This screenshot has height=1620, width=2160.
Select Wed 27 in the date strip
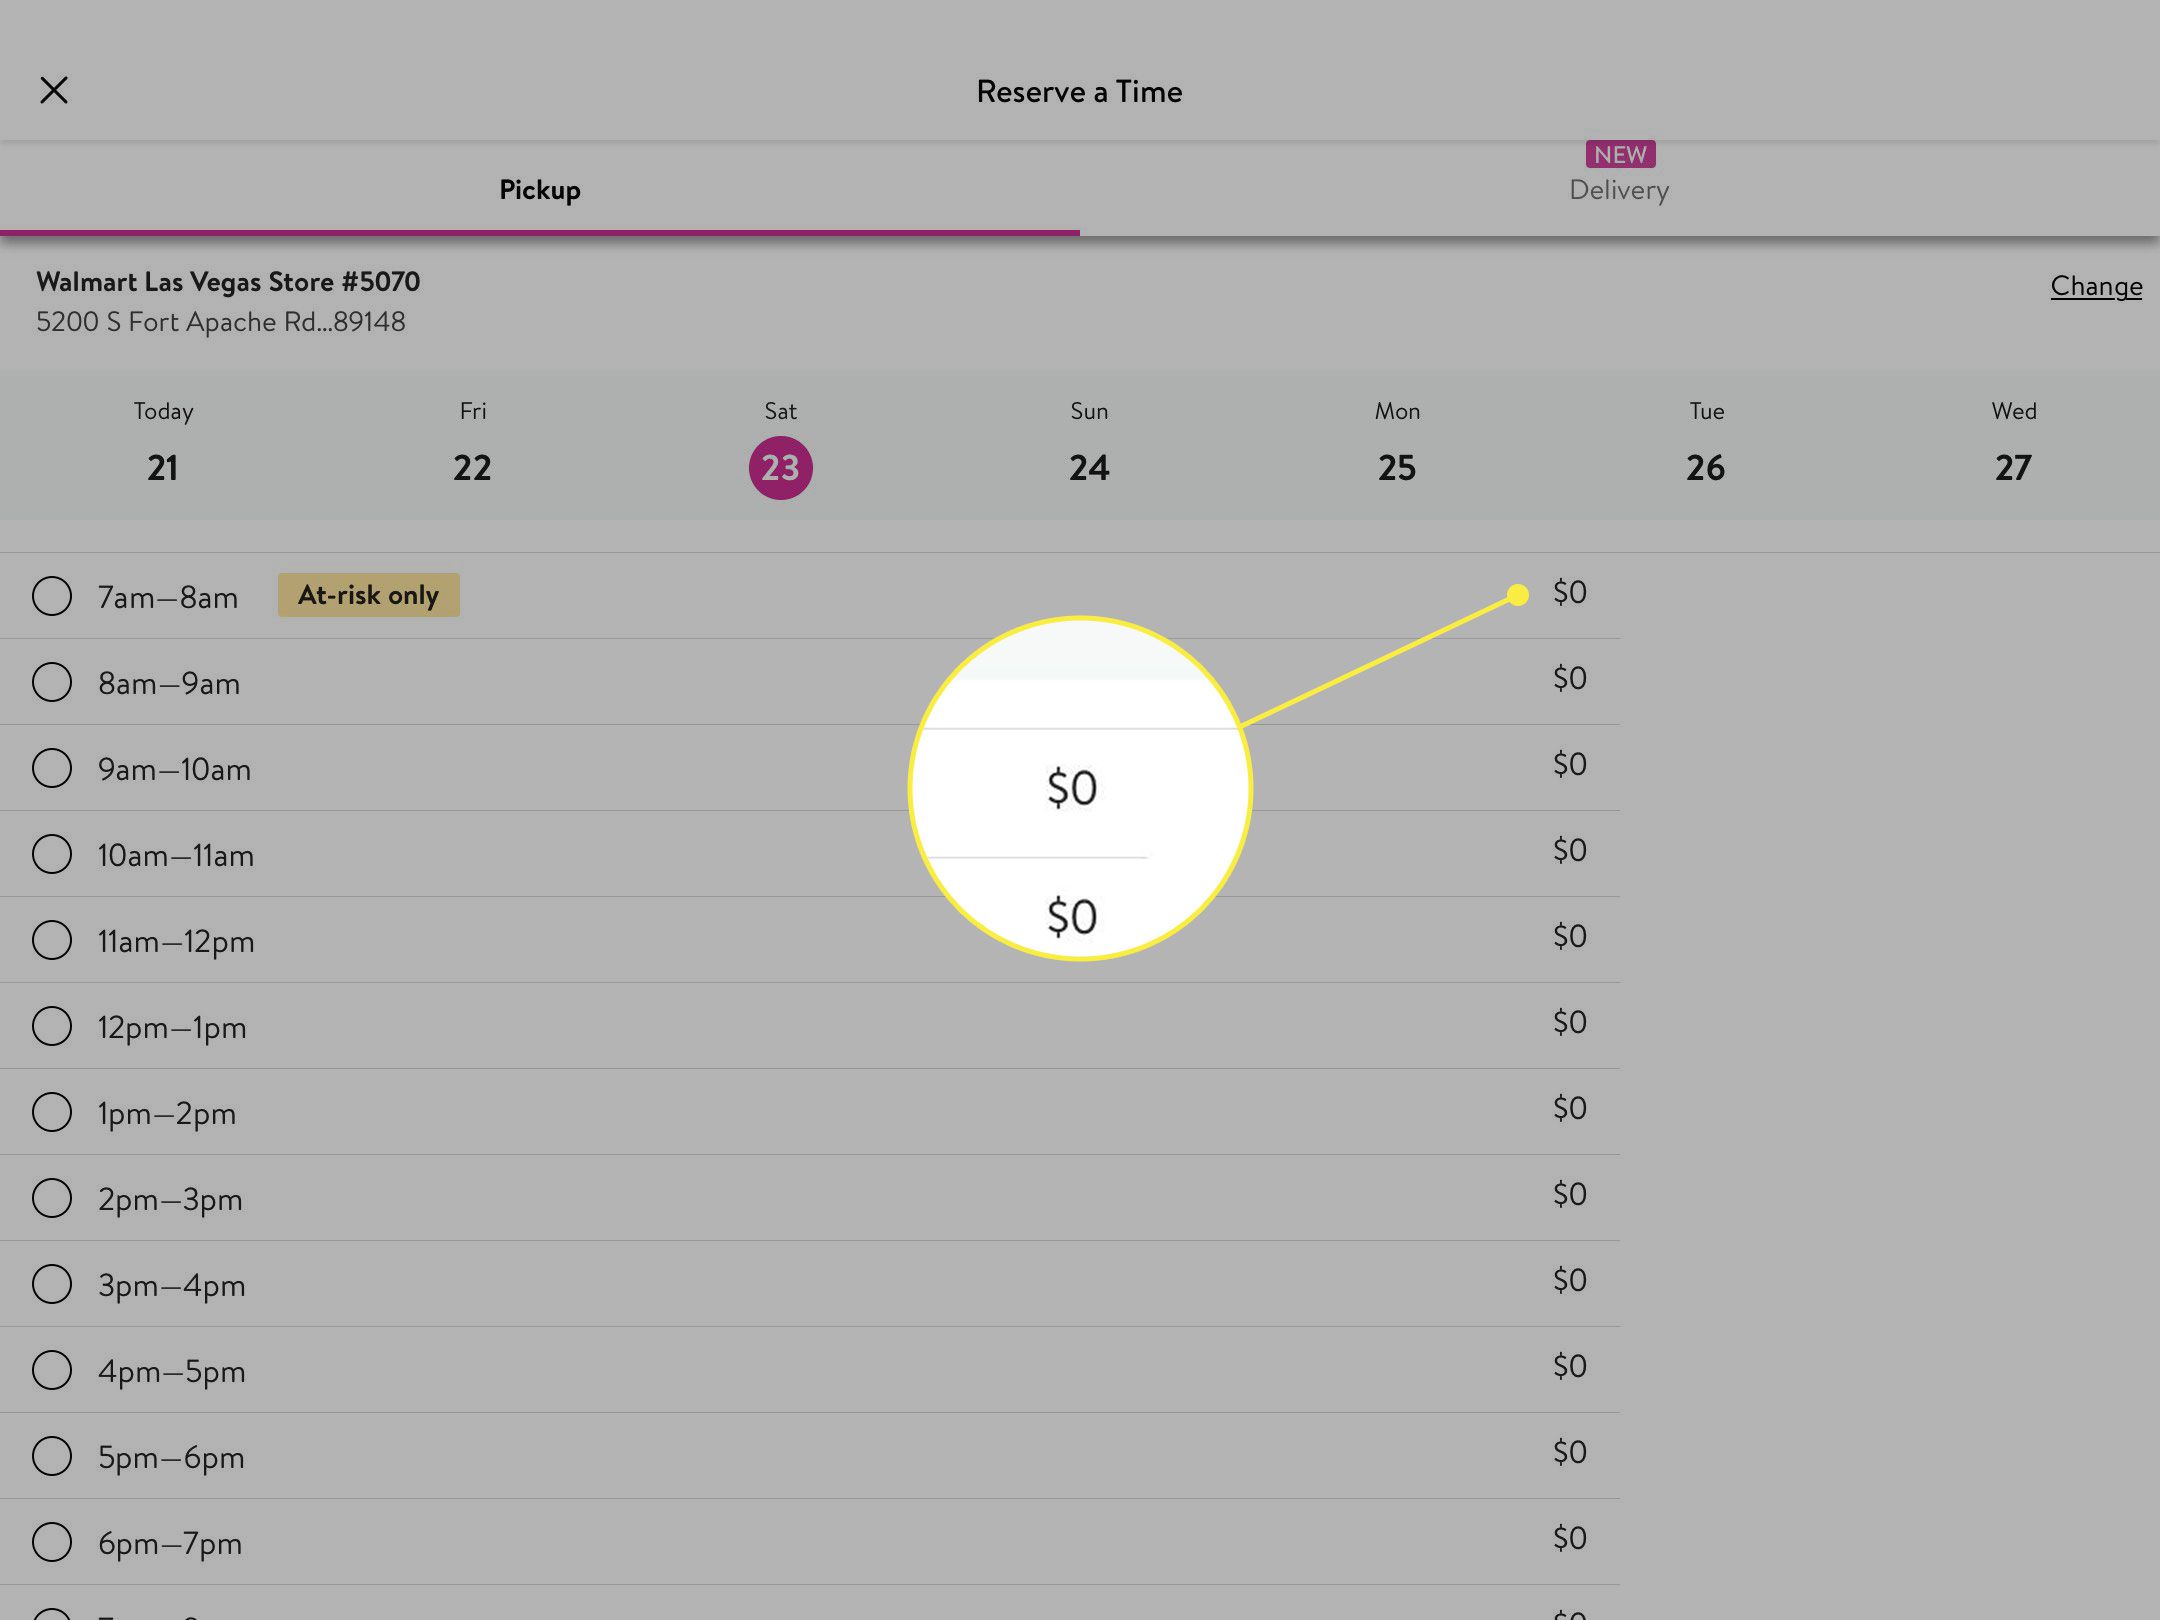click(2014, 443)
